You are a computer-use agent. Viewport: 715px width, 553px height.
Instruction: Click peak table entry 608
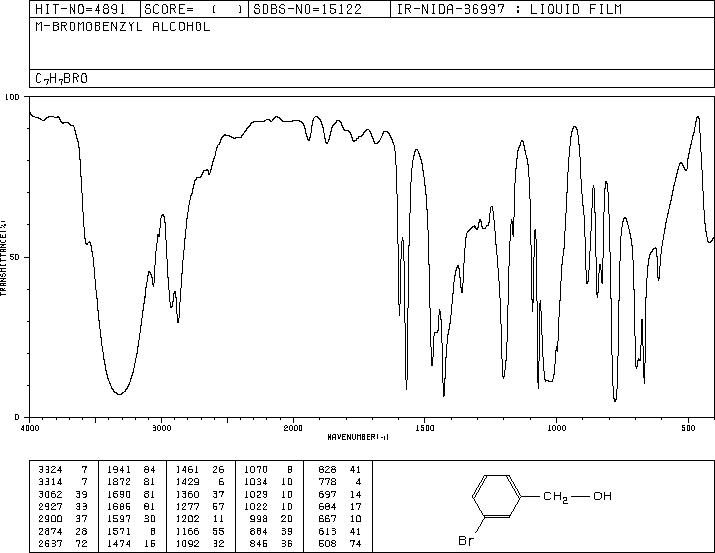(x=327, y=543)
